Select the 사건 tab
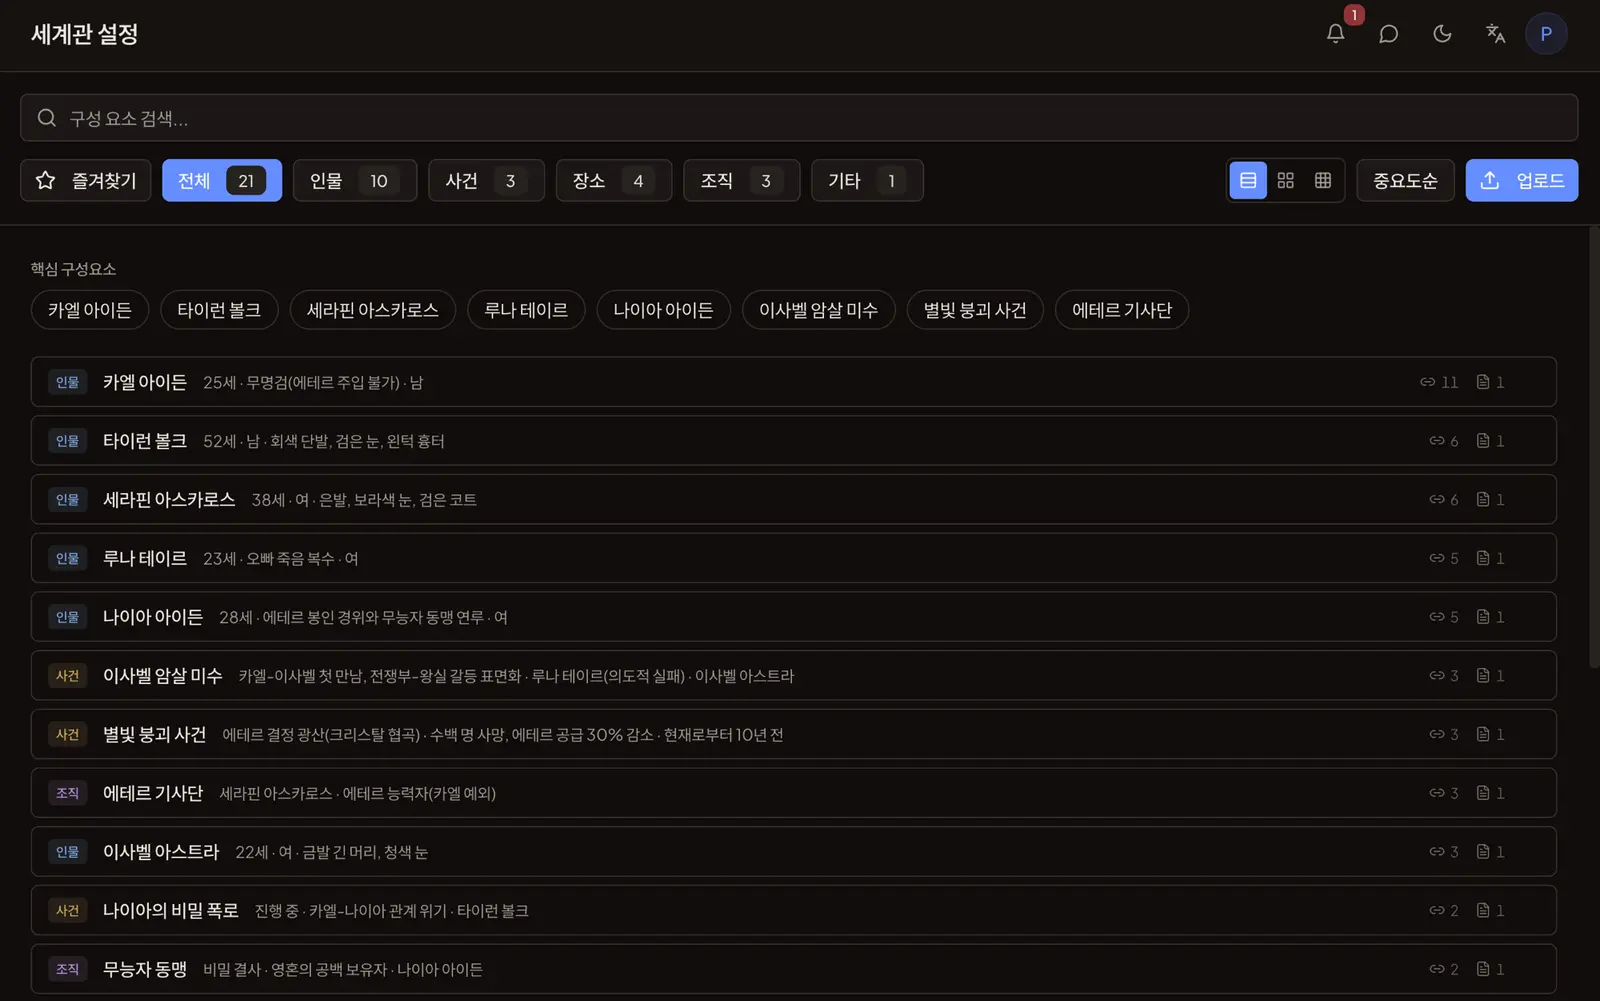 click(486, 181)
